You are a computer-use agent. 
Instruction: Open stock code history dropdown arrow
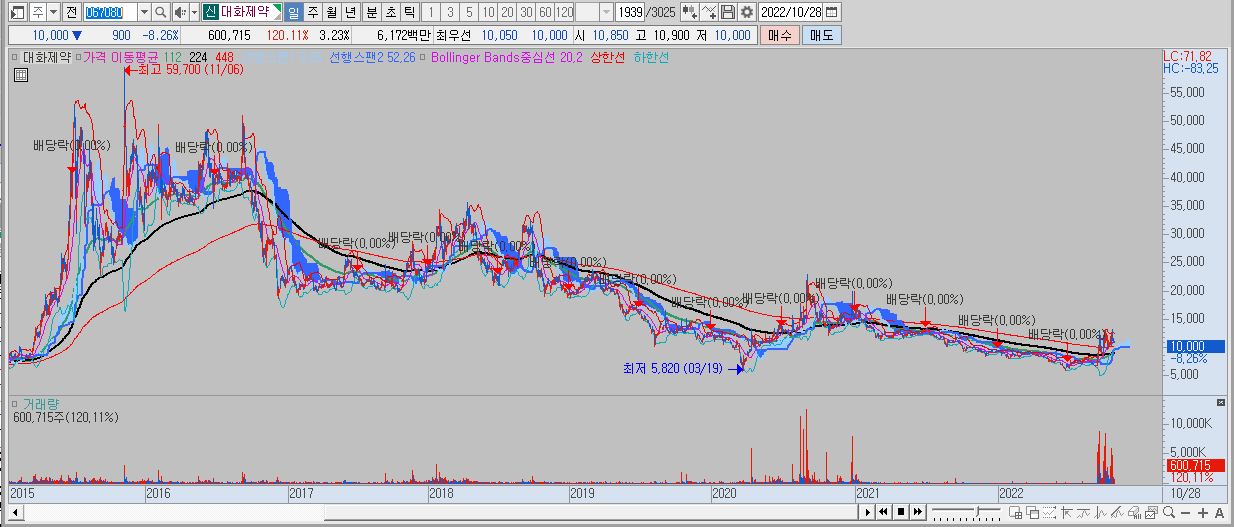tap(144, 12)
